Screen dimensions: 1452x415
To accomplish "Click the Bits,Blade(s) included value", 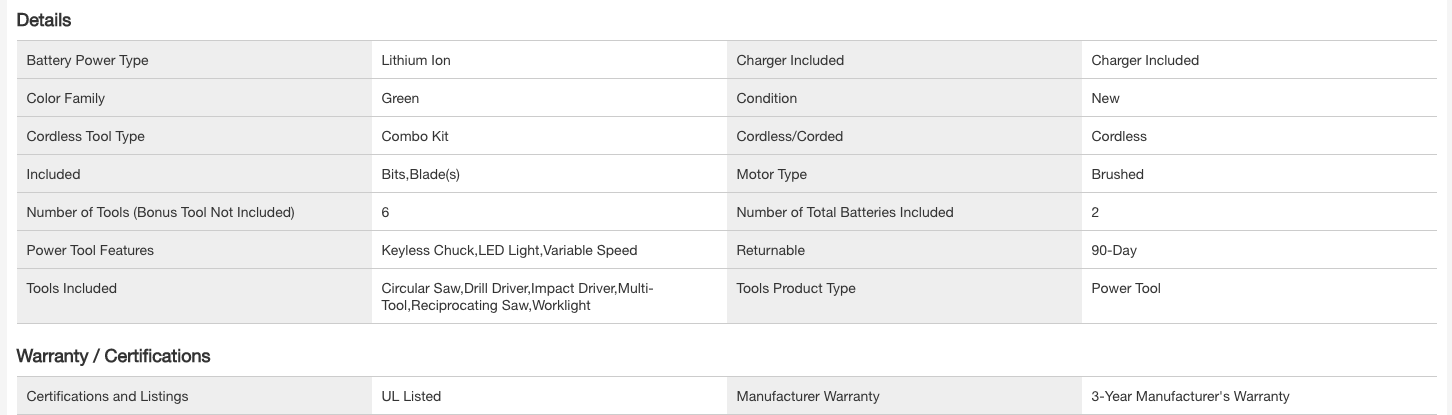I will pyautogui.click(x=420, y=174).
